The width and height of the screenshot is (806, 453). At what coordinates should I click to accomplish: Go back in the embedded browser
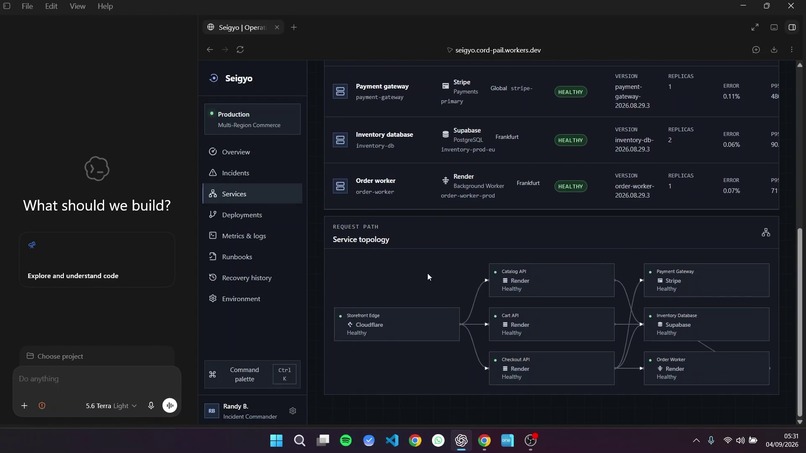pyautogui.click(x=210, y=50)
